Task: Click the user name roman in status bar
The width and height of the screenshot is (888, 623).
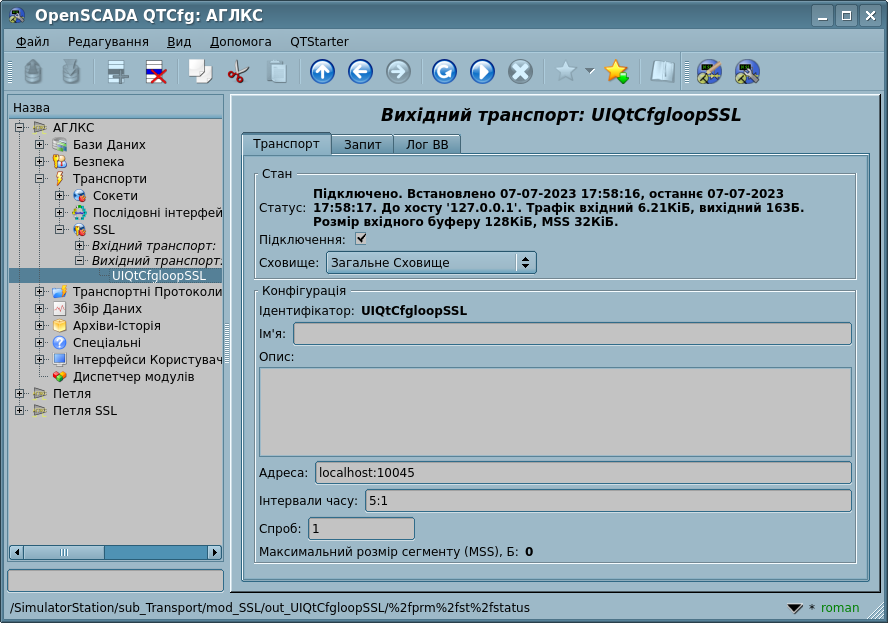Action: coord(840,608)
